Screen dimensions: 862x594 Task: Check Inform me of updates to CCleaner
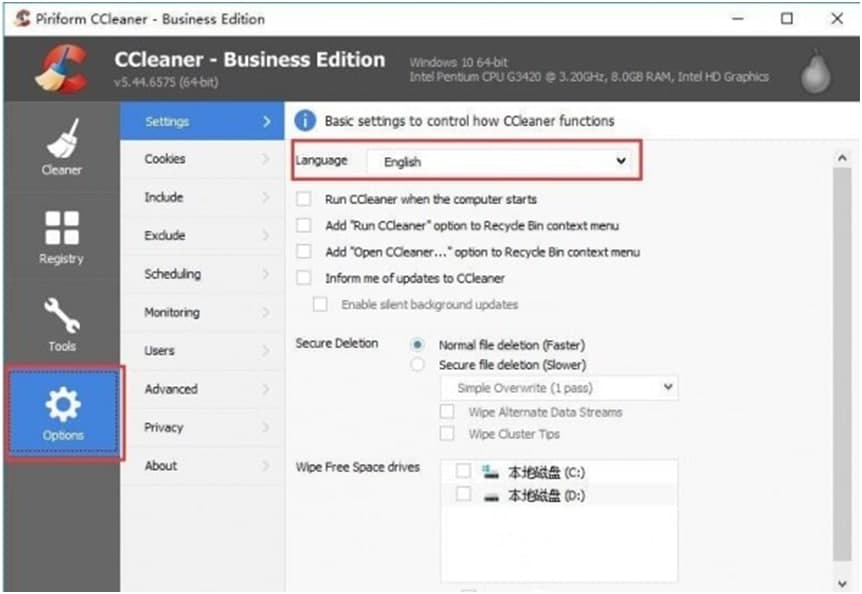coord(305,278)
